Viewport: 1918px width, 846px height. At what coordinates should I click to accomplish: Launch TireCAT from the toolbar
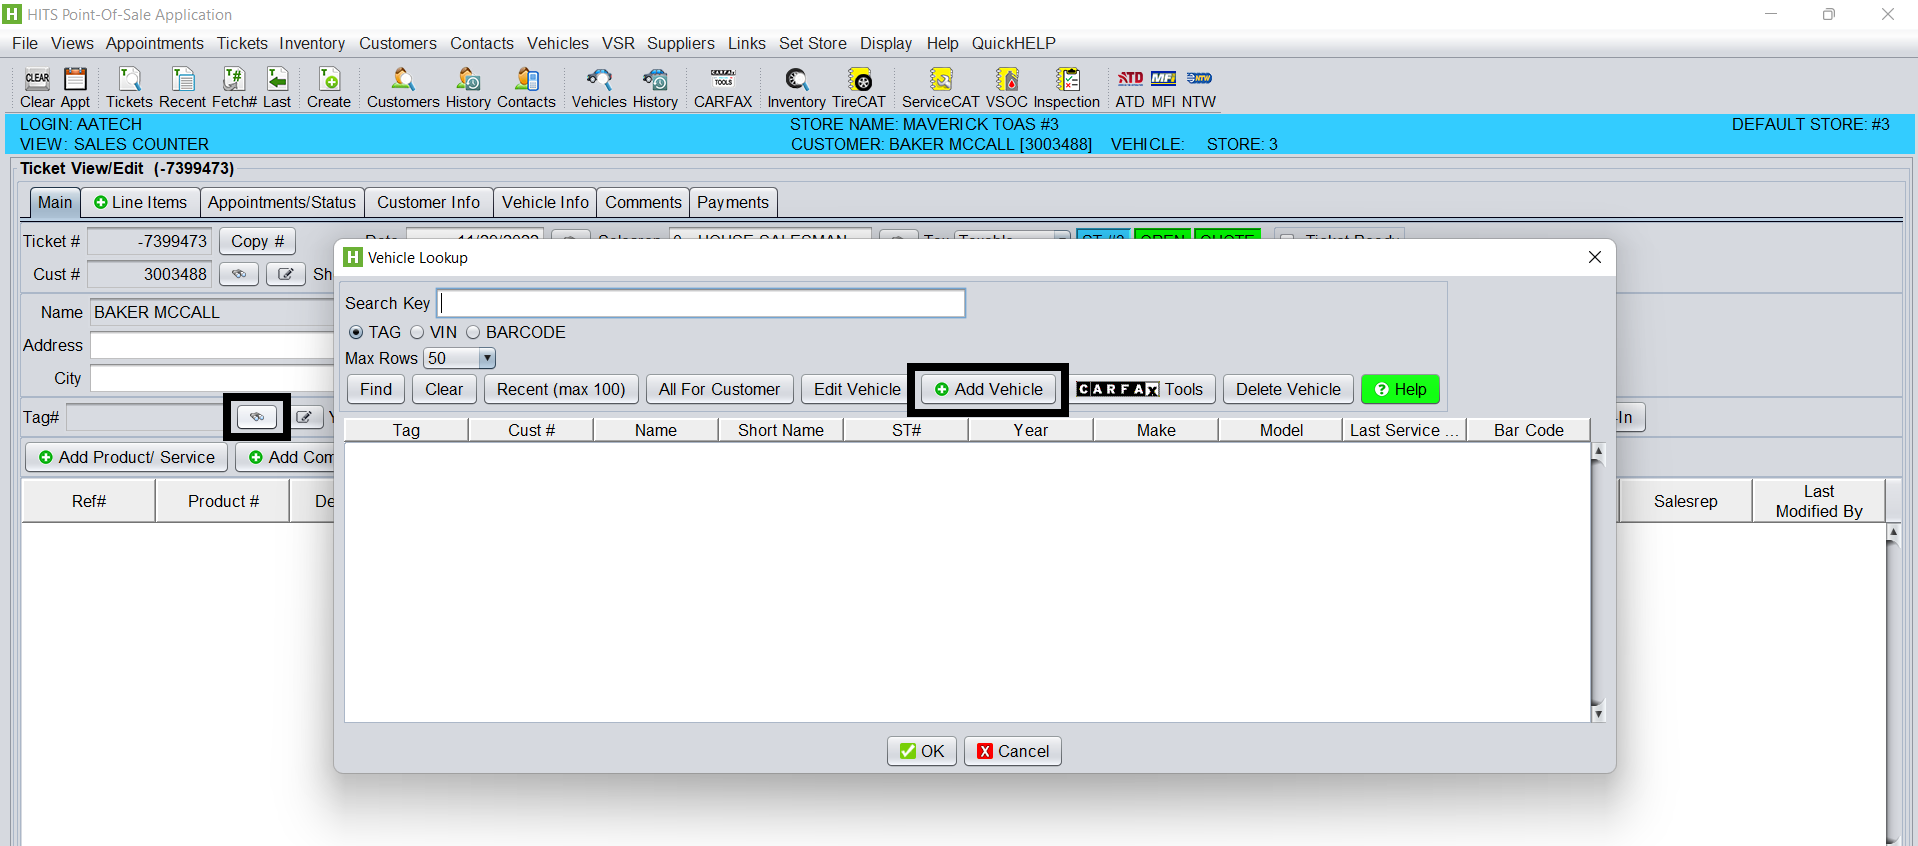point(859,88)
